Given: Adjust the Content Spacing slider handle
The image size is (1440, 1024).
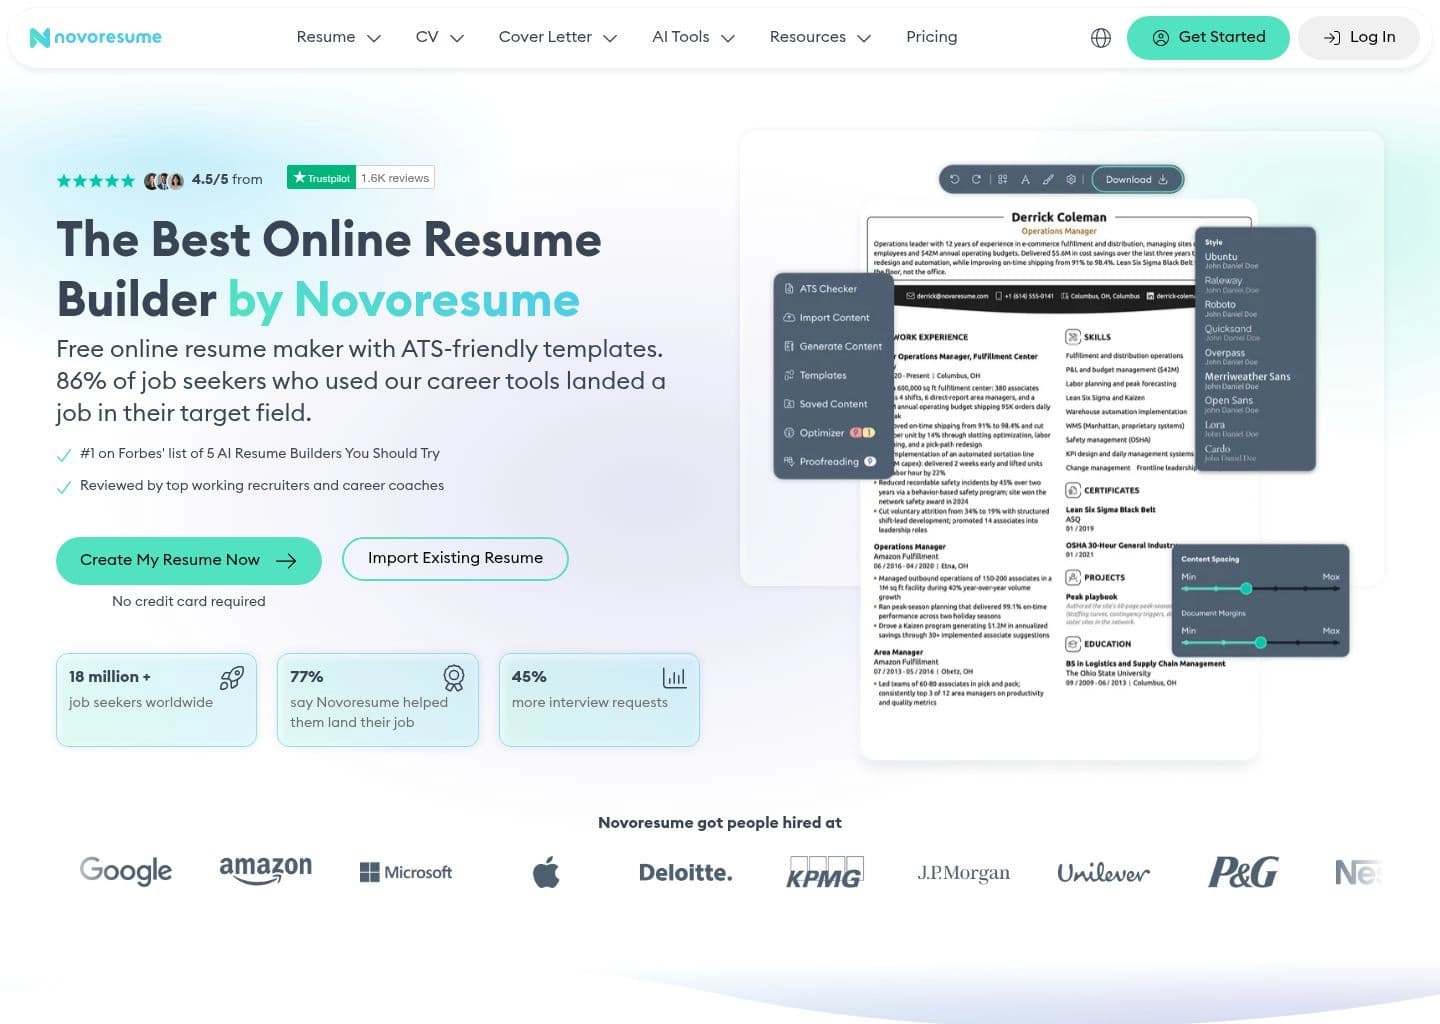Looking at the screenshot, I should (1246, 589).
